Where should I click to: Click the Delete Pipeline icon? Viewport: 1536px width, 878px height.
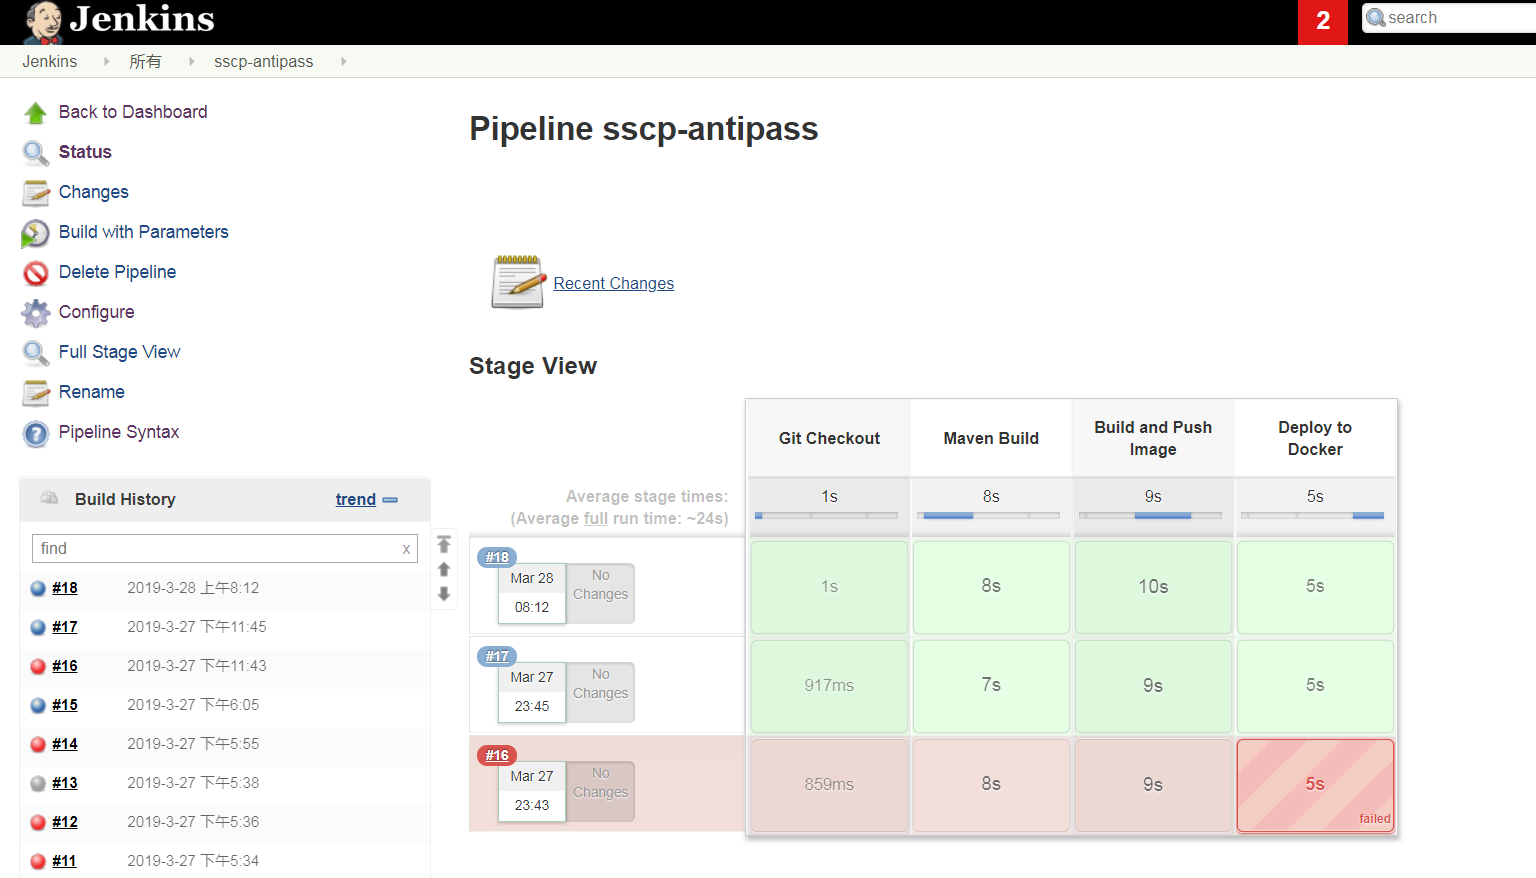coord(36,273)
